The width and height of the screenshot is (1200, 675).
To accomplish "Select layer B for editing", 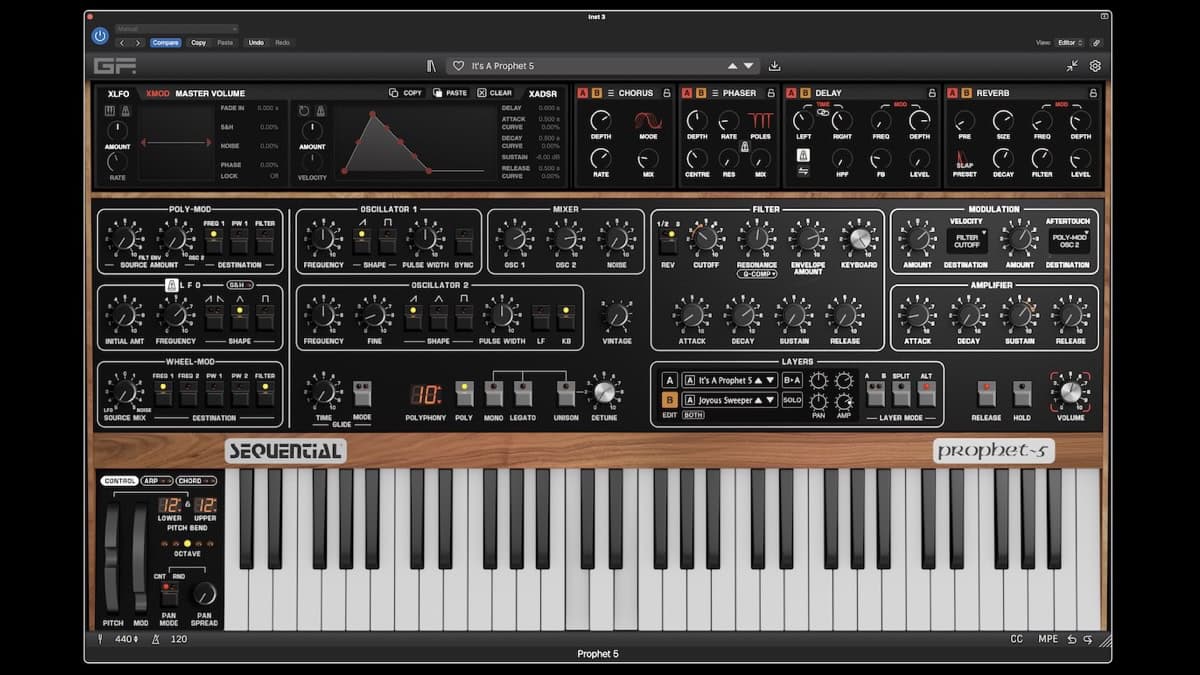I will click(x=670, y=400).
